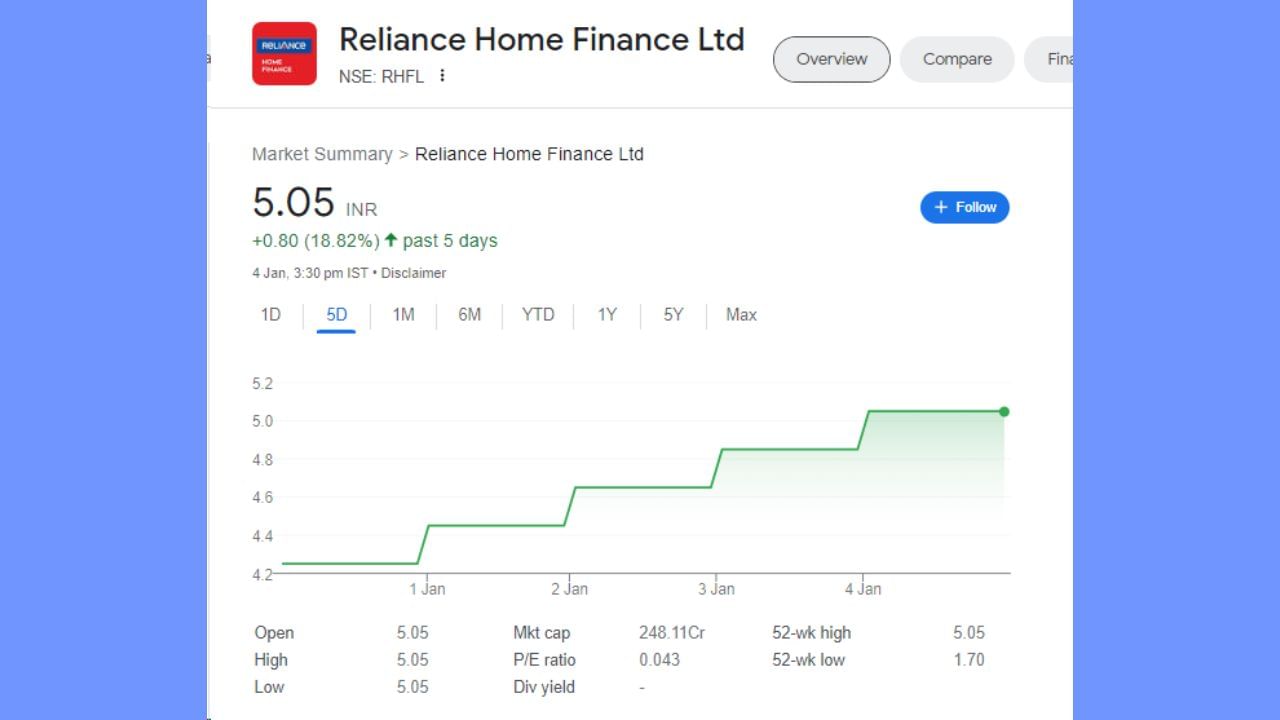Screen dimensions: 1280x720
Task: Select the 5D chart range
Action: 337,315
